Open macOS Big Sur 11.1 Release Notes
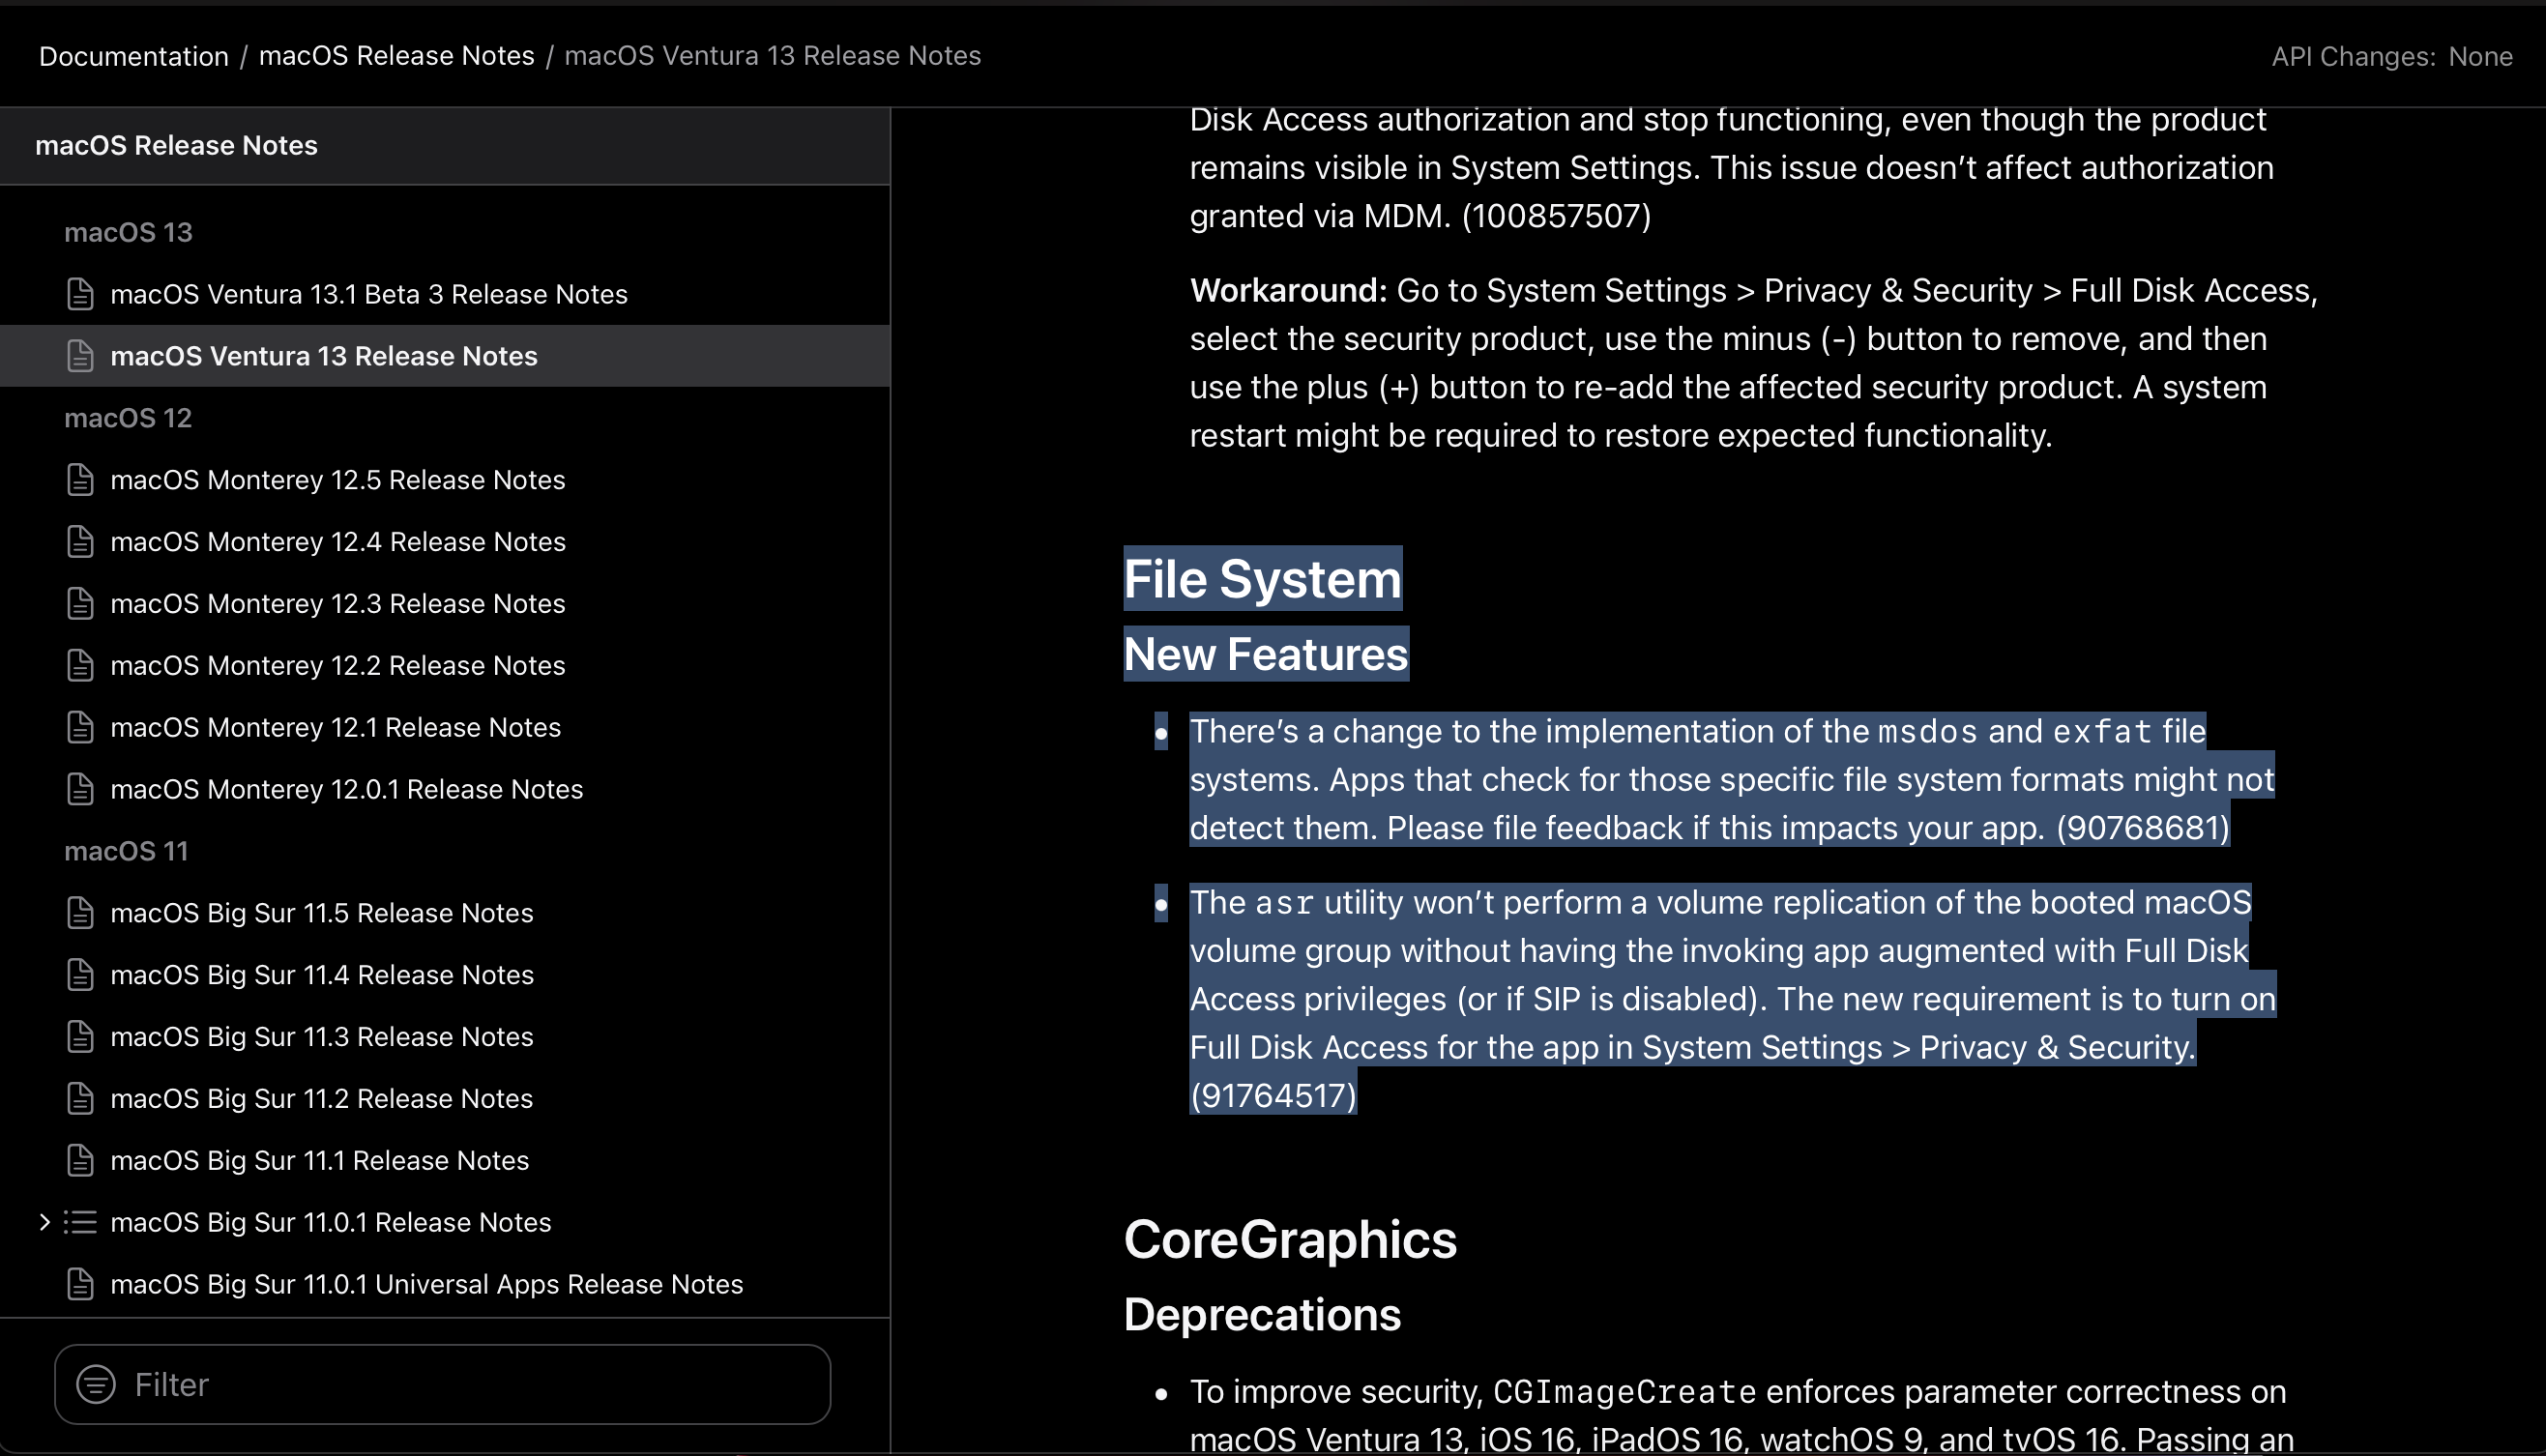2546x1456 pixels. point(319,1160)
